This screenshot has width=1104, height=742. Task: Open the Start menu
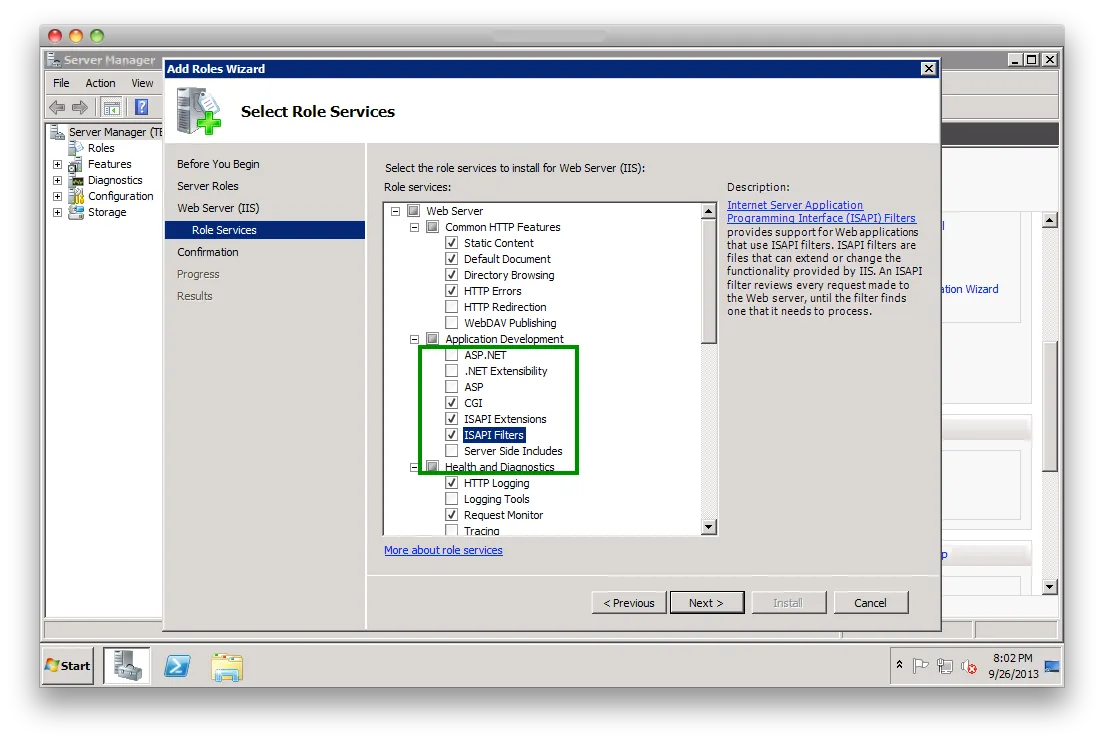[68, 666]
